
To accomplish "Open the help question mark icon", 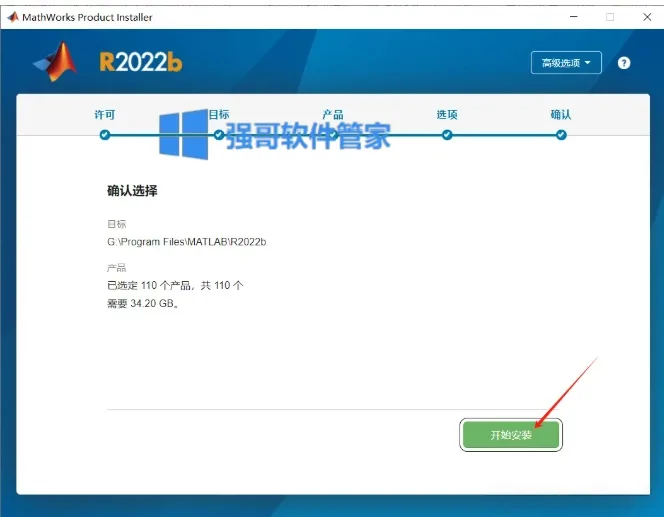I will click(x=624, y=63).
